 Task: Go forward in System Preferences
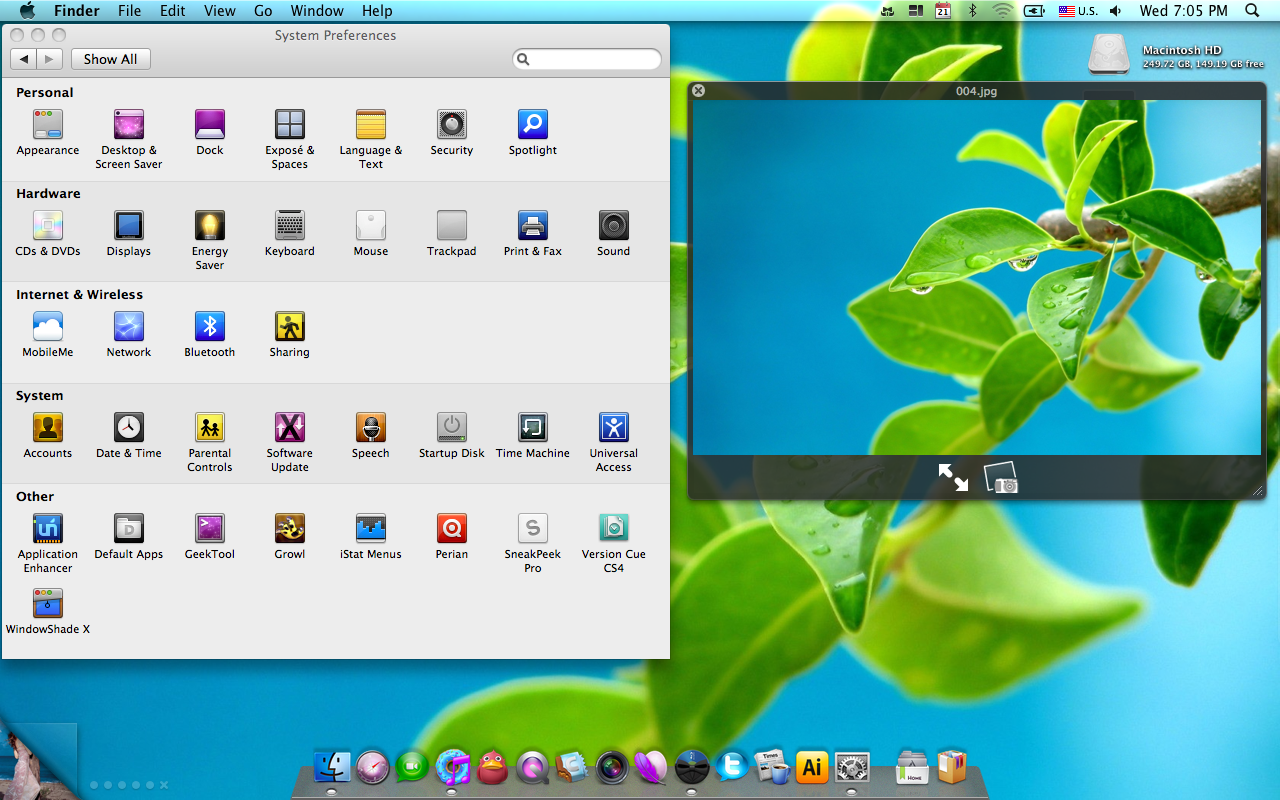click(50, 59)
